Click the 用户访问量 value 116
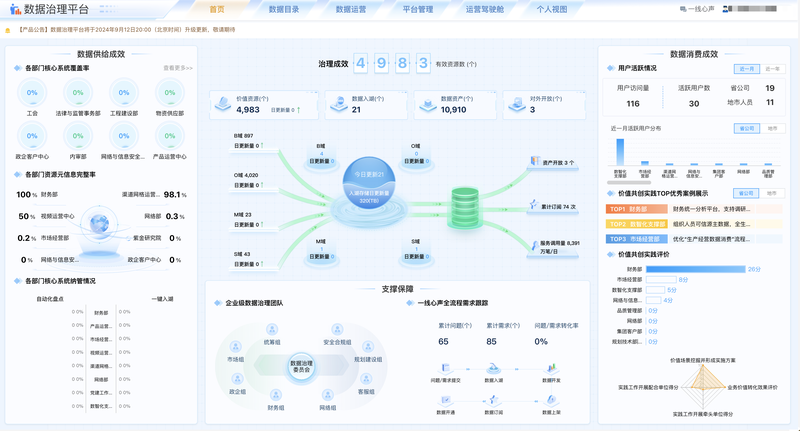This screenshot has width=800, height=431. [633, 104]
